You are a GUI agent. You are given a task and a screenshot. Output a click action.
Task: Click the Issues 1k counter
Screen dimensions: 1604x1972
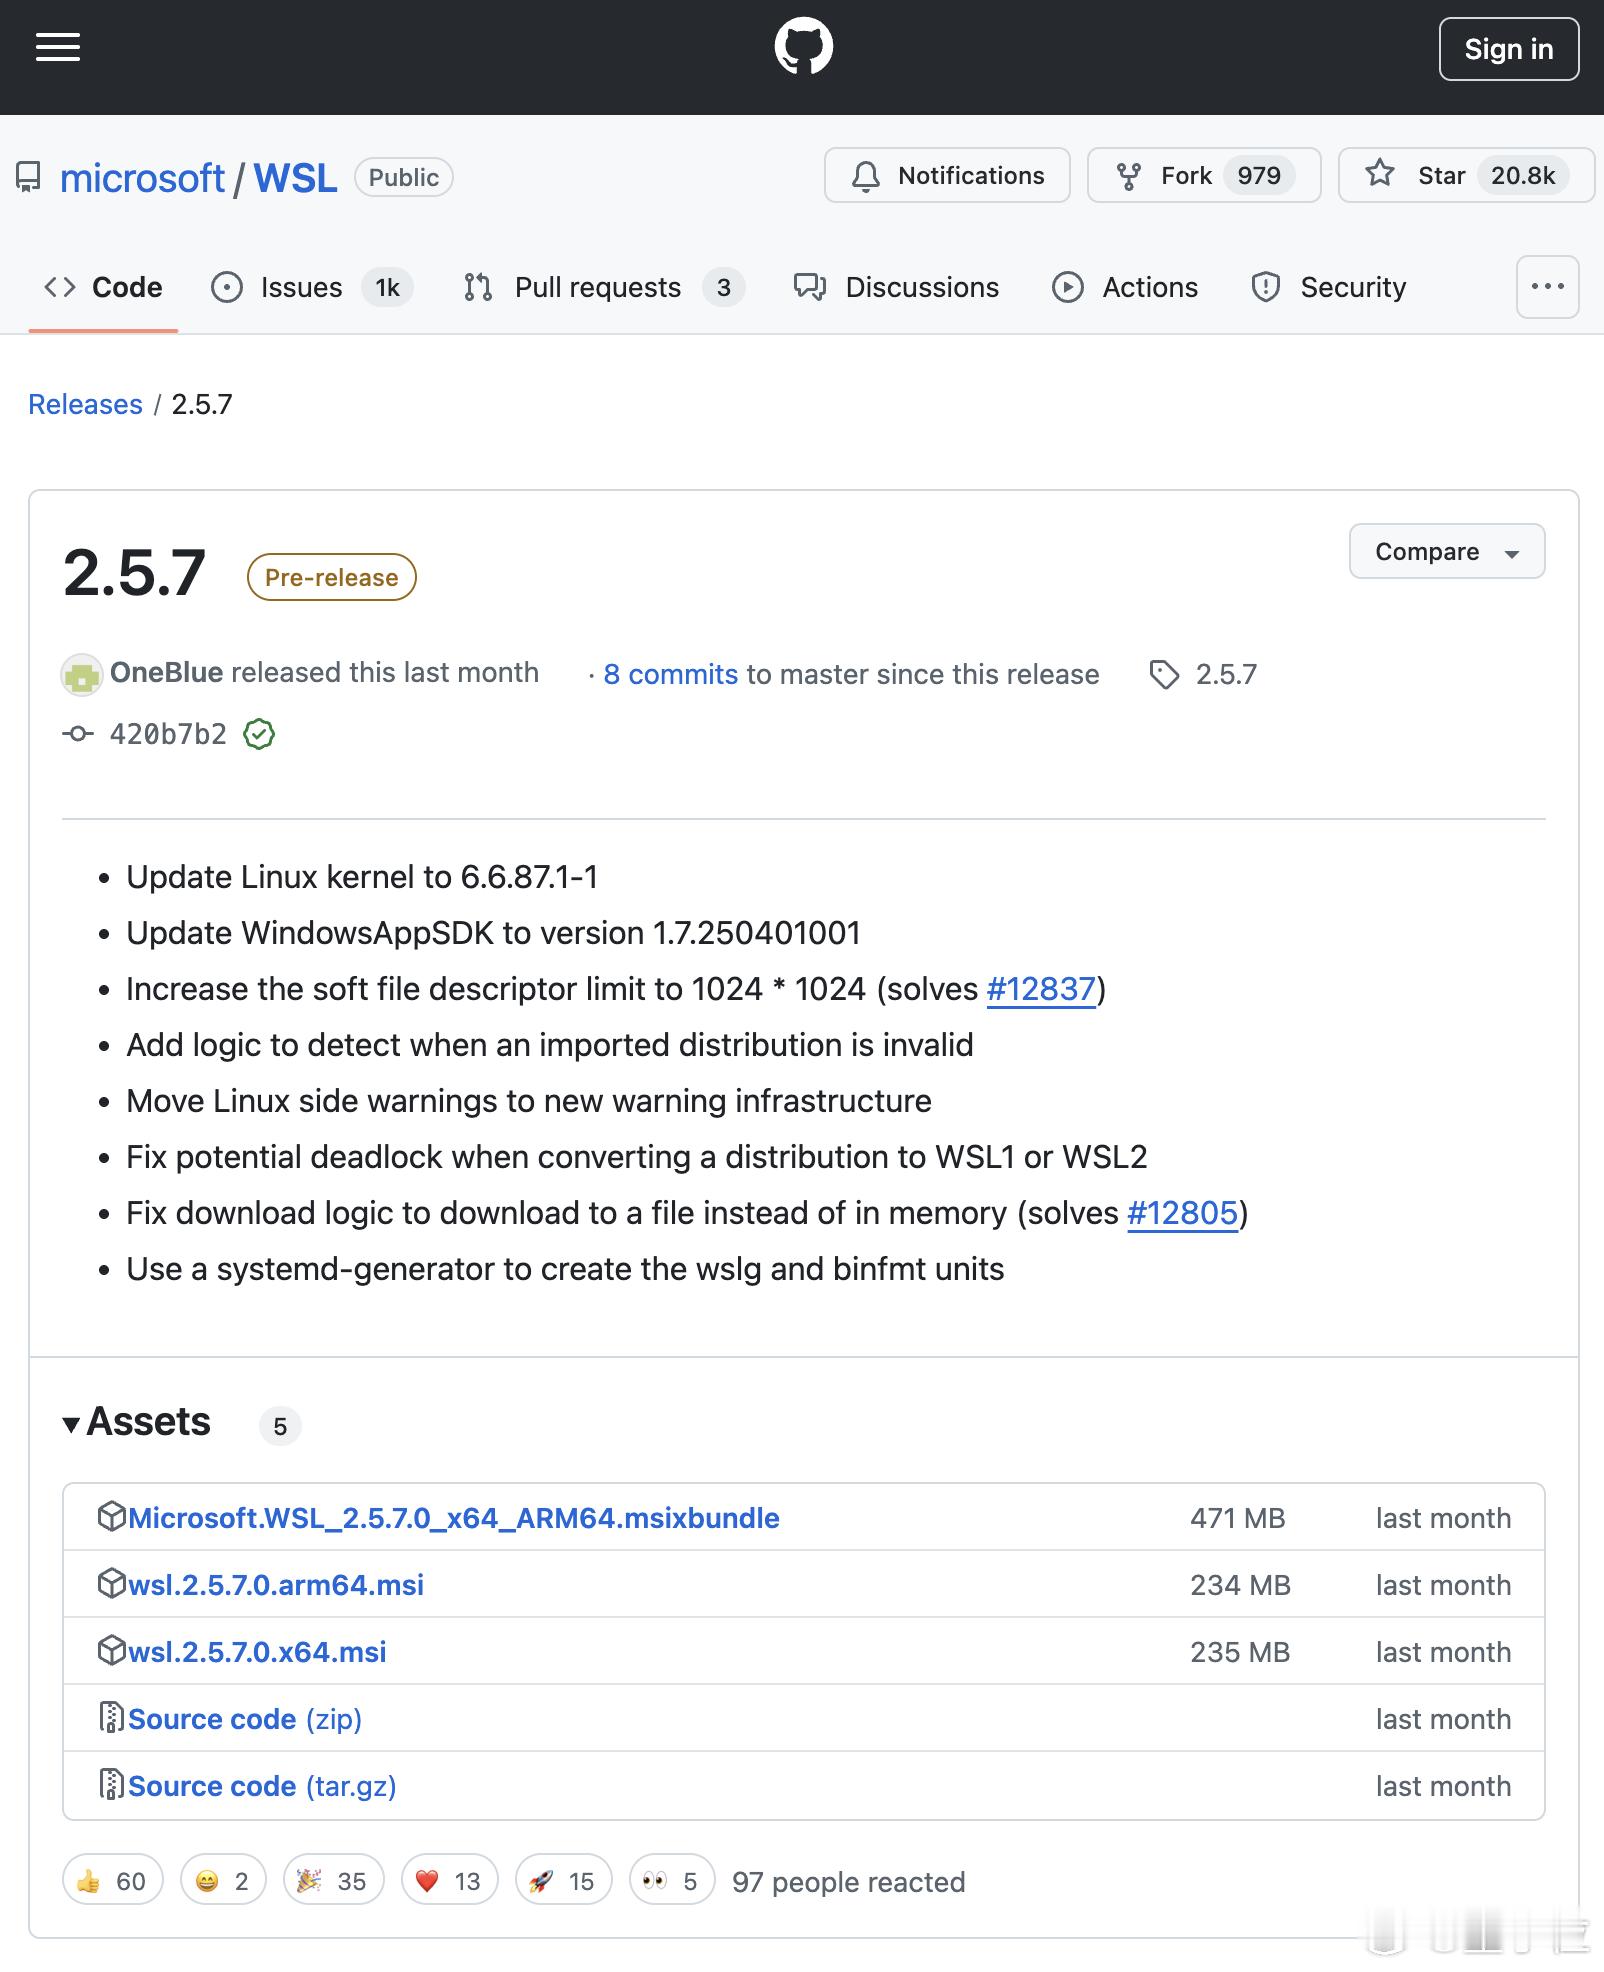[387, 288]
